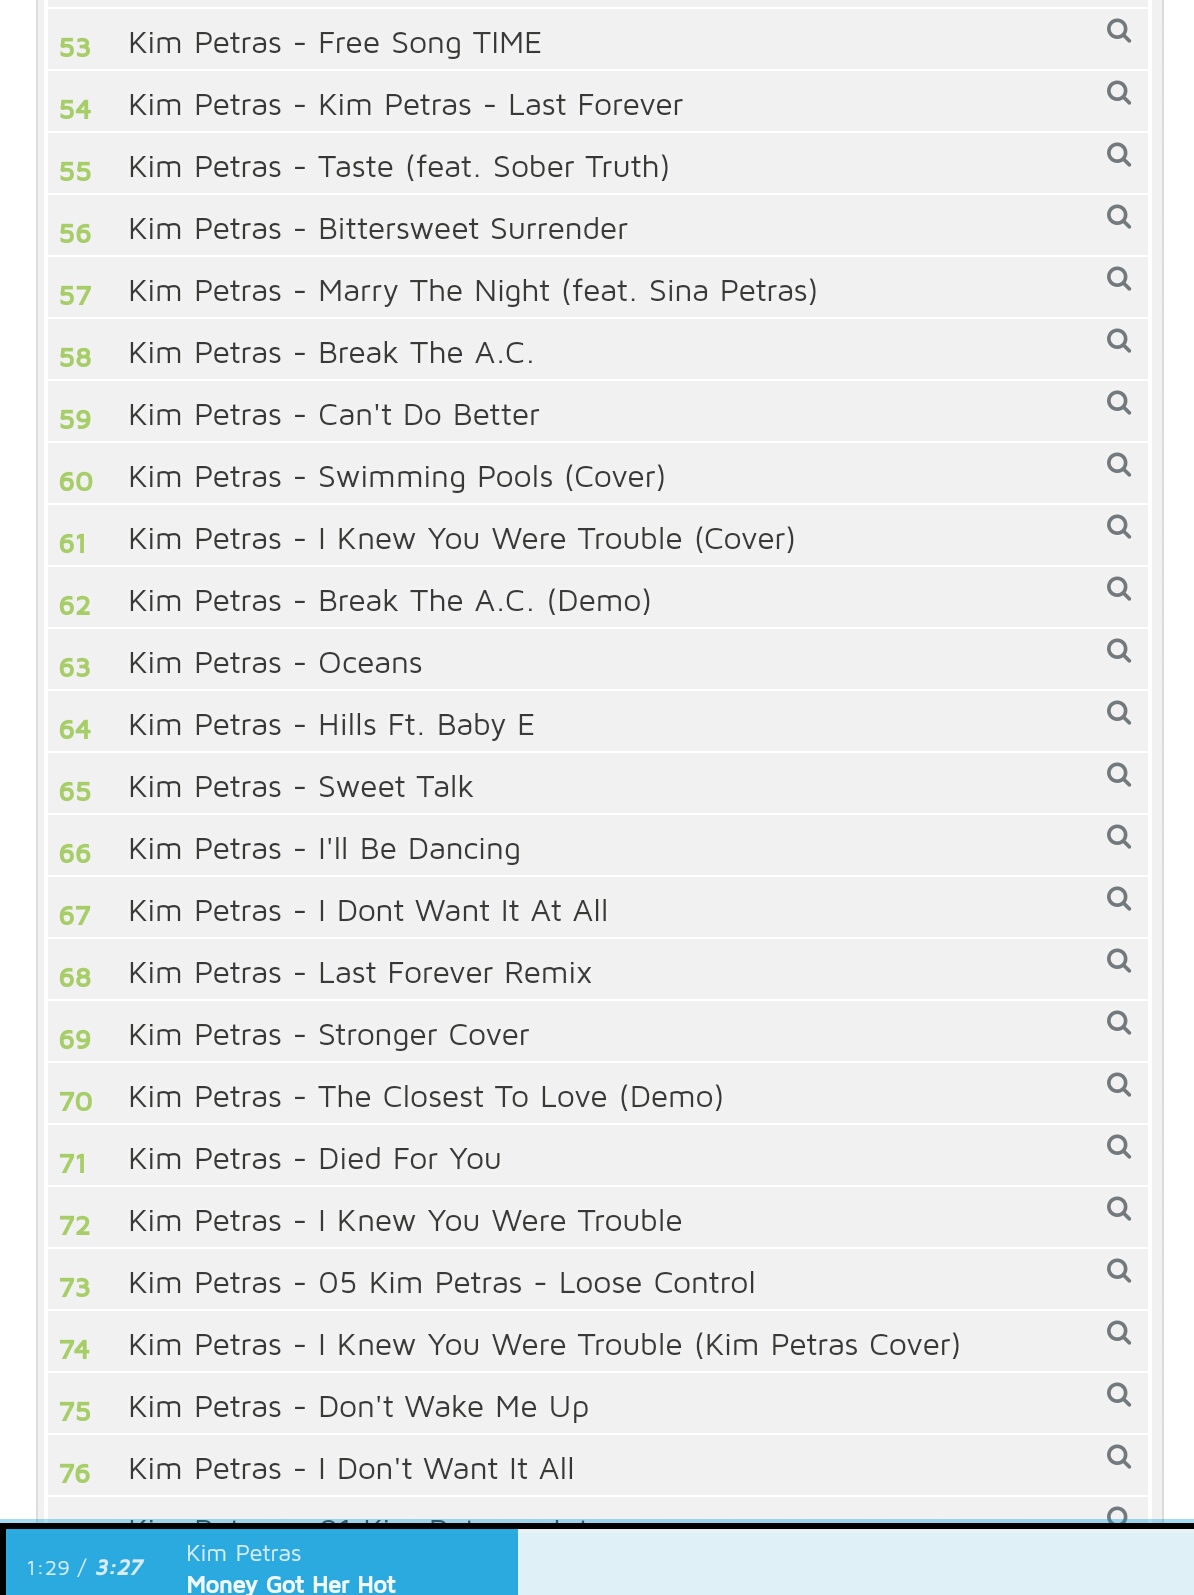Click magnifier for Stronger Cover row
Viewport: 1194px width, 1595px height.
1119,1023
